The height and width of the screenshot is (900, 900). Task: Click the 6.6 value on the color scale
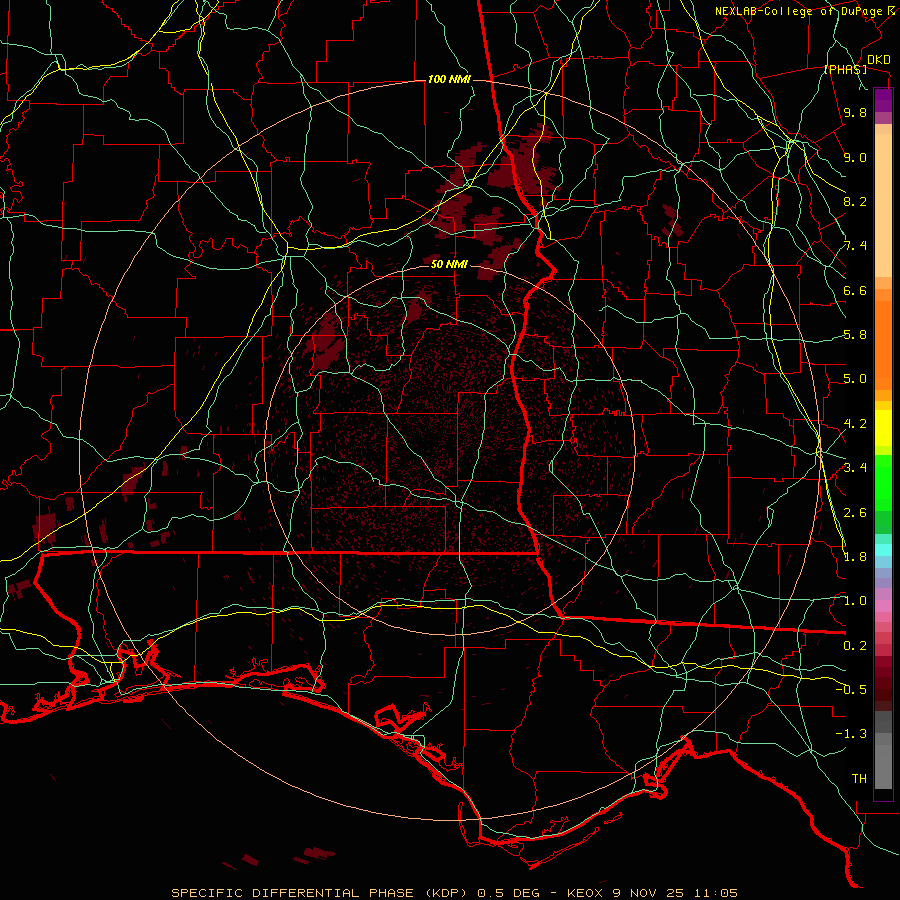point(855,290)
